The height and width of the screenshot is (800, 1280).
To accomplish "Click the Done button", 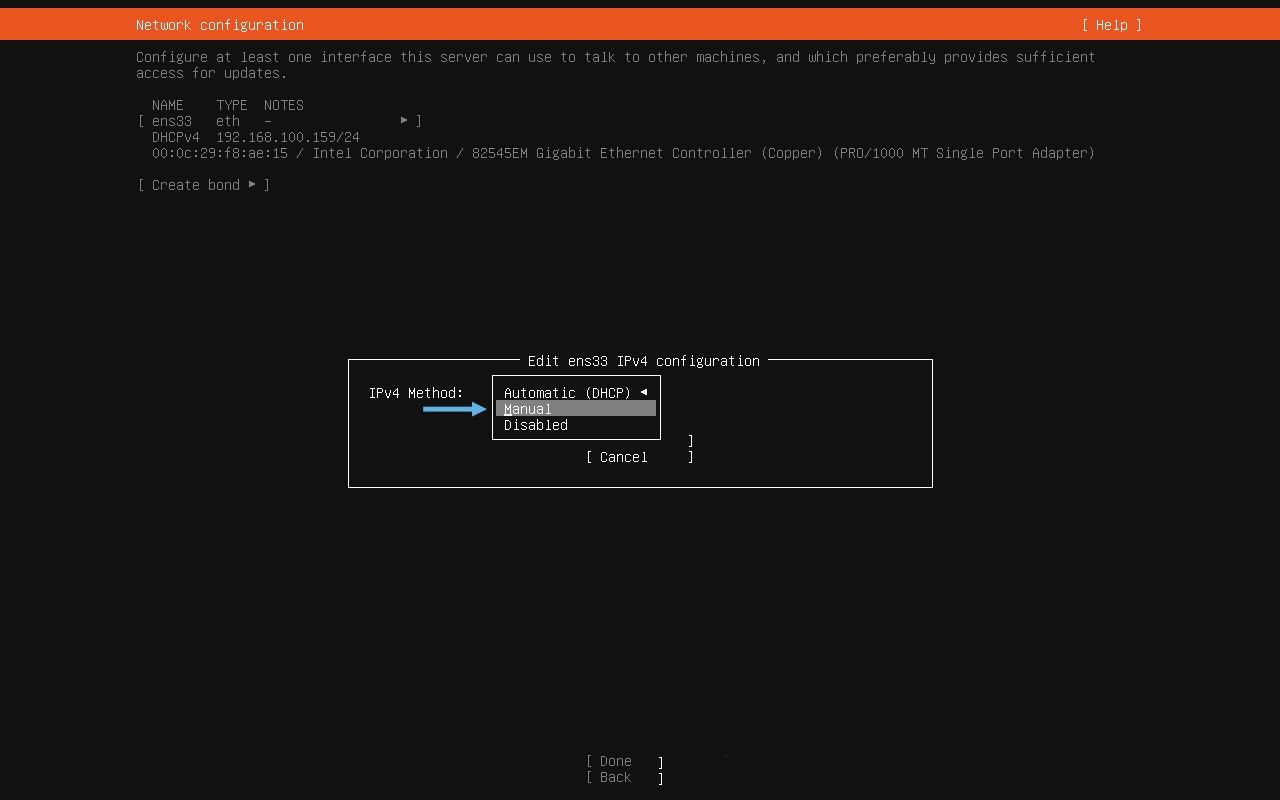I will [x=614, y=761].
